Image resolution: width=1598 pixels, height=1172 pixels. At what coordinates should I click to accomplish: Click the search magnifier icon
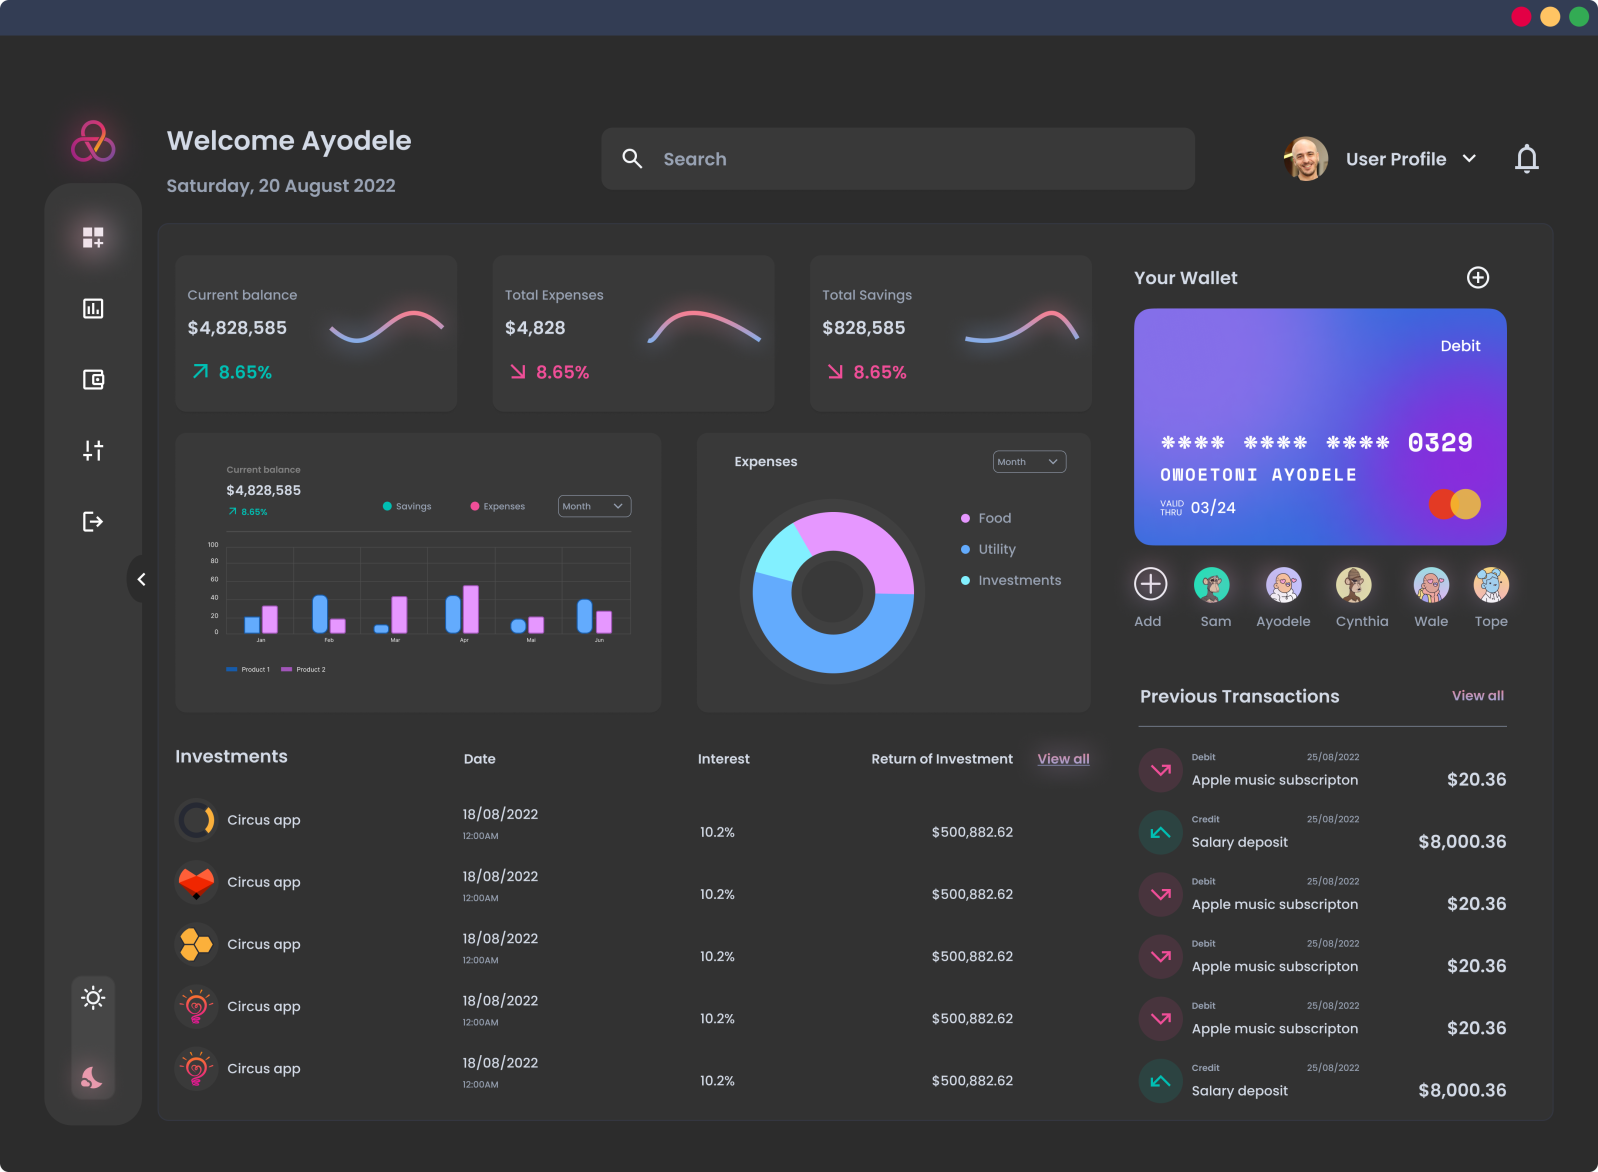coord(632,158)
